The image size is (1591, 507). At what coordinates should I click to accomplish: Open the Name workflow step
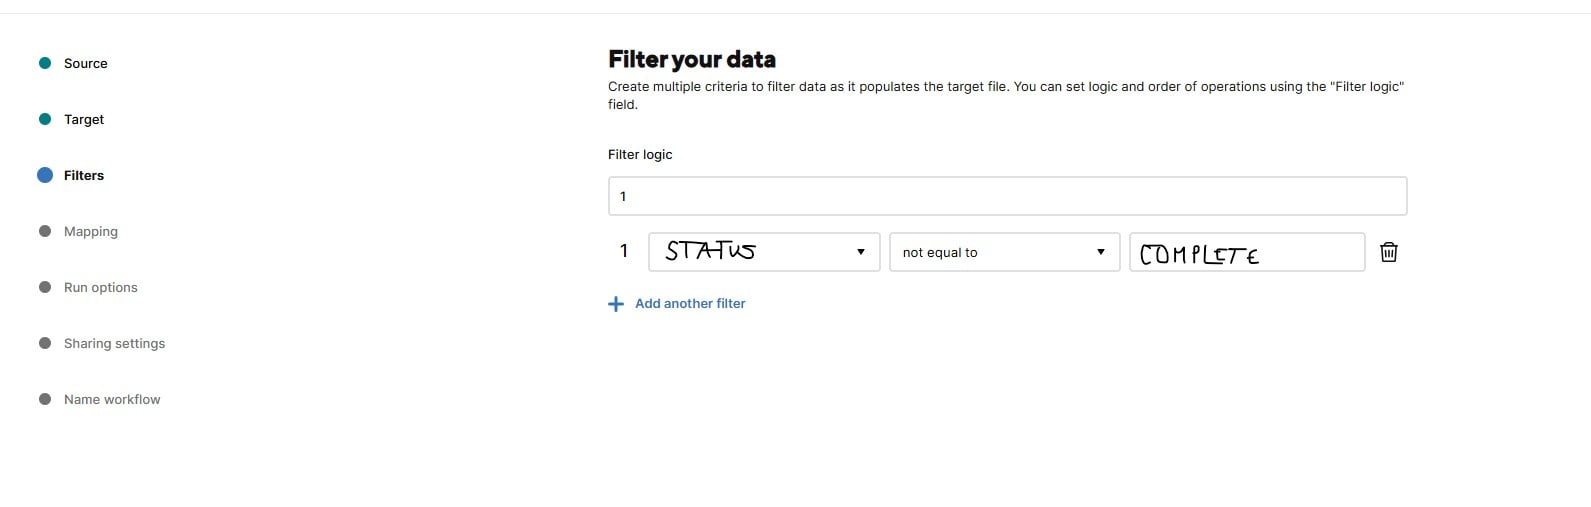point(112,399)
